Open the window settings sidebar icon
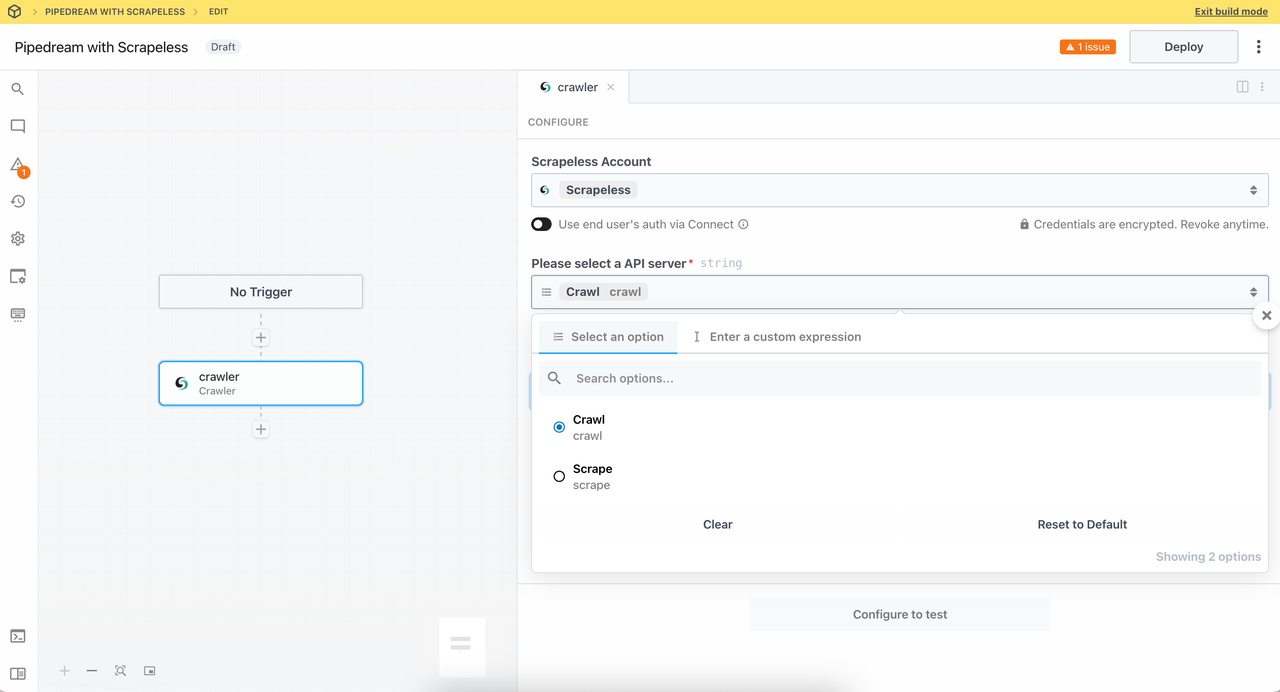 click(x=17, y=277)
